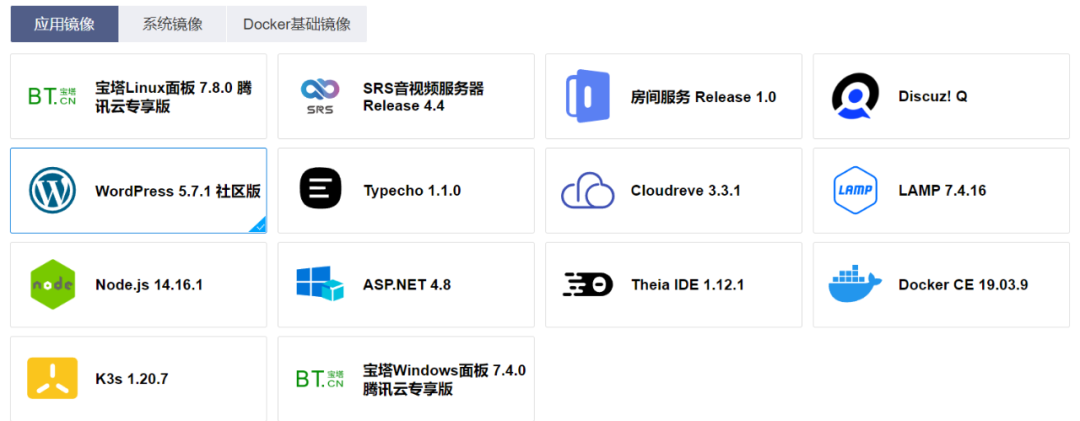Click the Theia IDE logo icon
Image resolution: width=1080 pixels, height=421 pixels.
pyautogui.click(x=588, y=285)
